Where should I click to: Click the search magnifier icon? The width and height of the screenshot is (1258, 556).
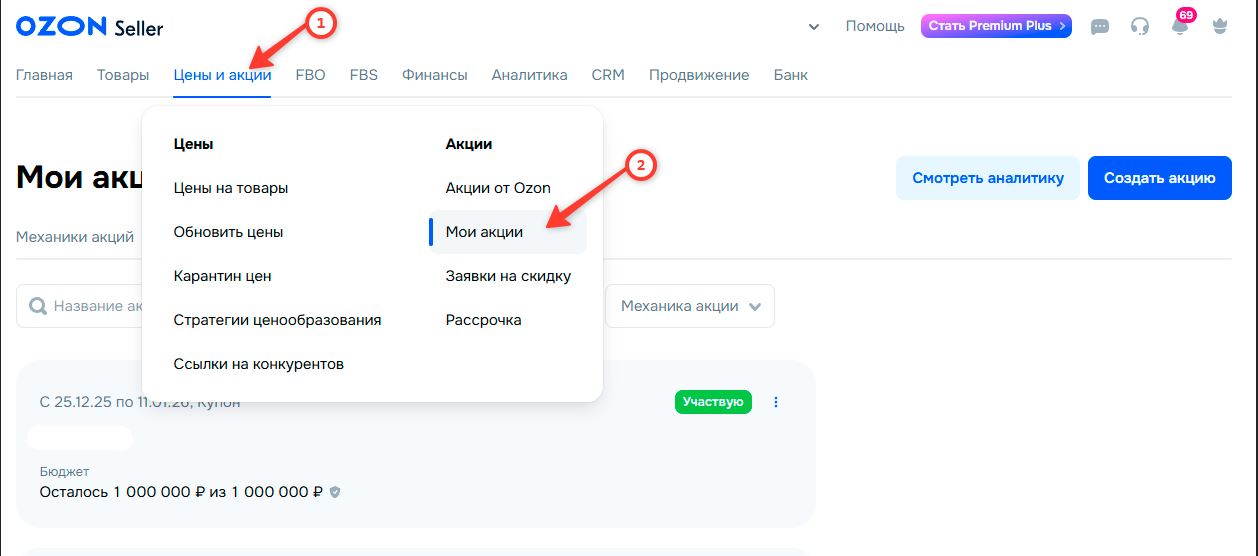(x=38, y=306)
